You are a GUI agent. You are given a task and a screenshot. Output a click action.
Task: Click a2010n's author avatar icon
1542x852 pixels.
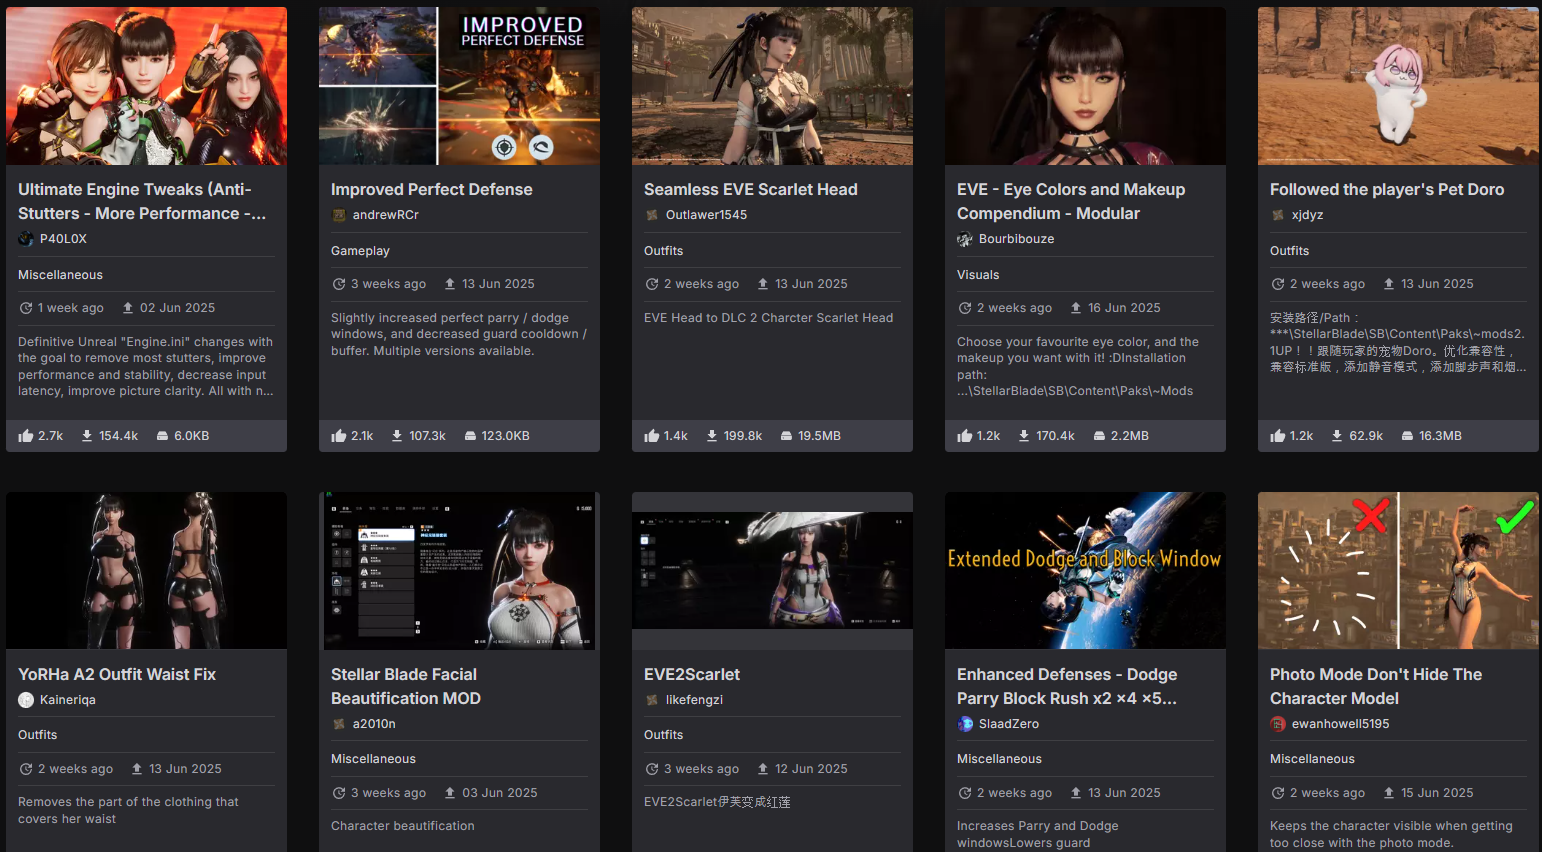coord(339,724)
